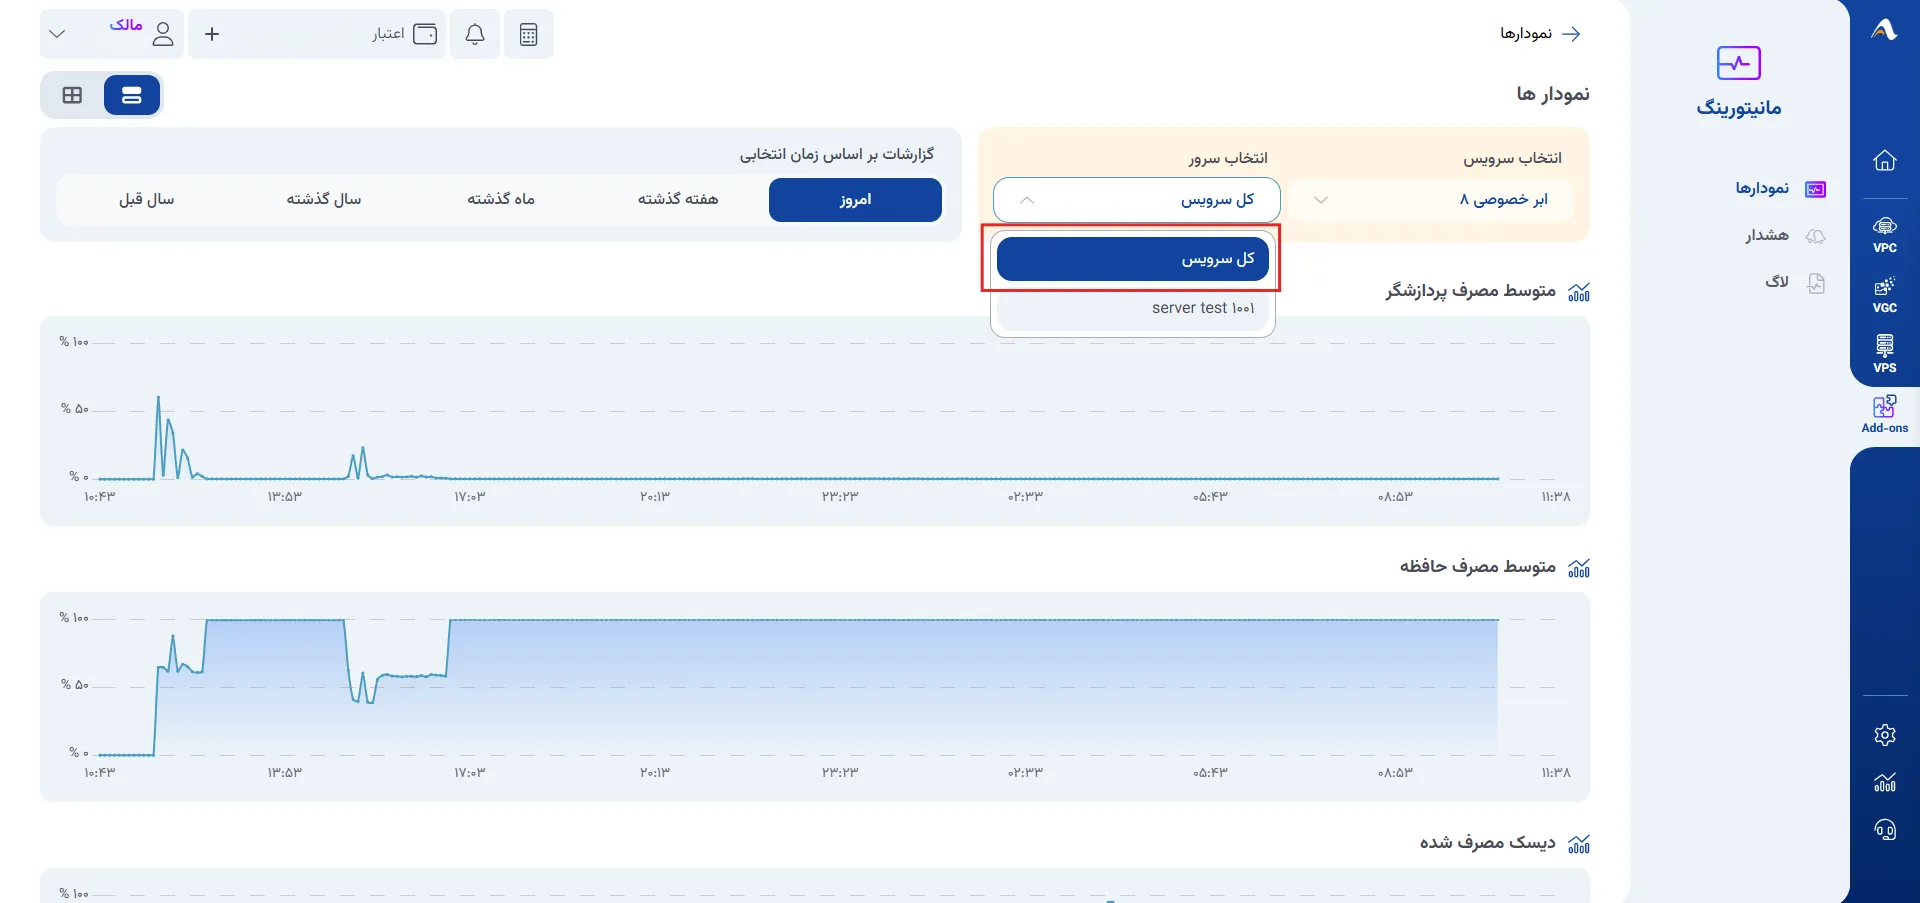Open ابر خصوصی ۸ service dropdown
The height and width of the screenshot is (903, 1920).
(x=1431, y=200)
